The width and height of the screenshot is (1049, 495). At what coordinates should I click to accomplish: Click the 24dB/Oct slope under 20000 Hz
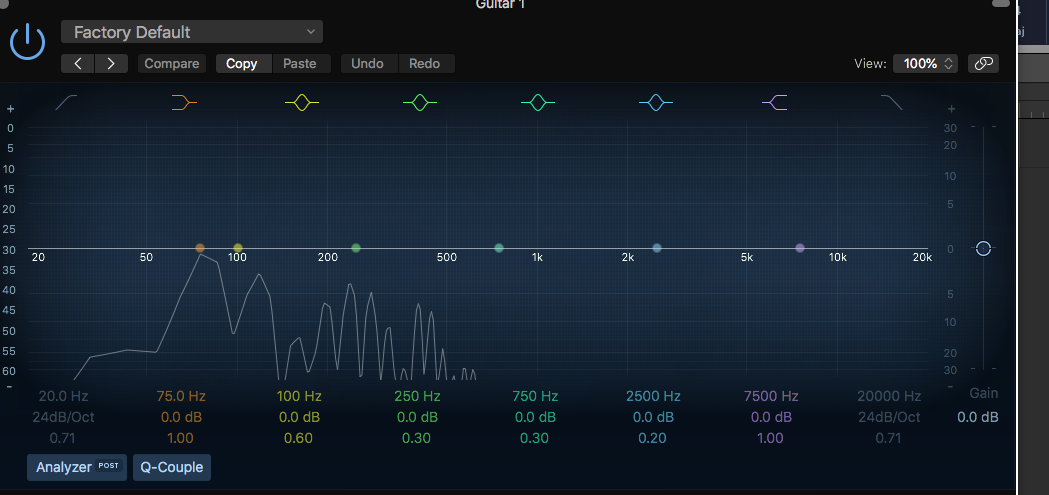(x=889, y=417)
